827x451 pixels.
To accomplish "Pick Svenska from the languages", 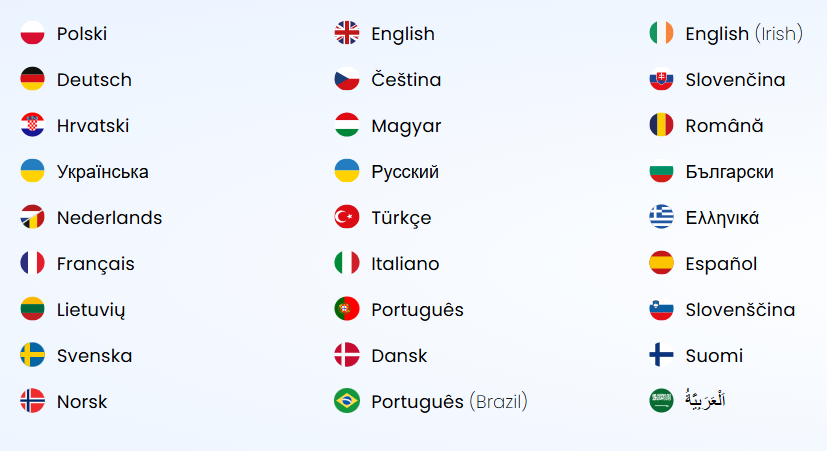I will [x=94, y=356].
